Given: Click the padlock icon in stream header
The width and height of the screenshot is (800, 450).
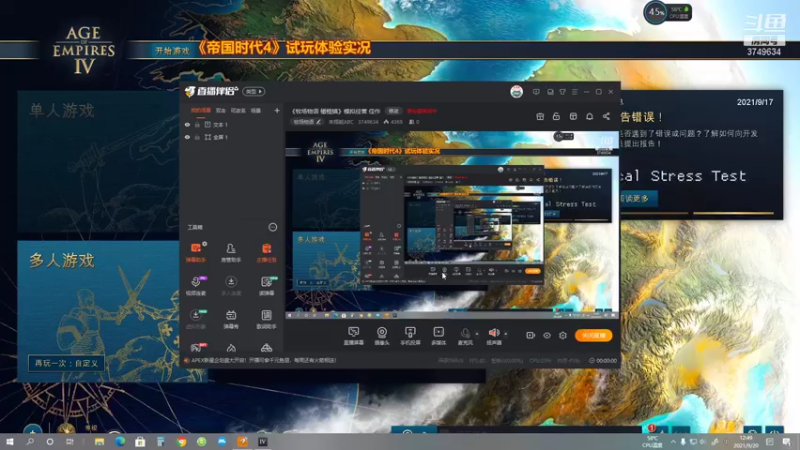Looking at the screenshot, I should [x=556, y=116].
